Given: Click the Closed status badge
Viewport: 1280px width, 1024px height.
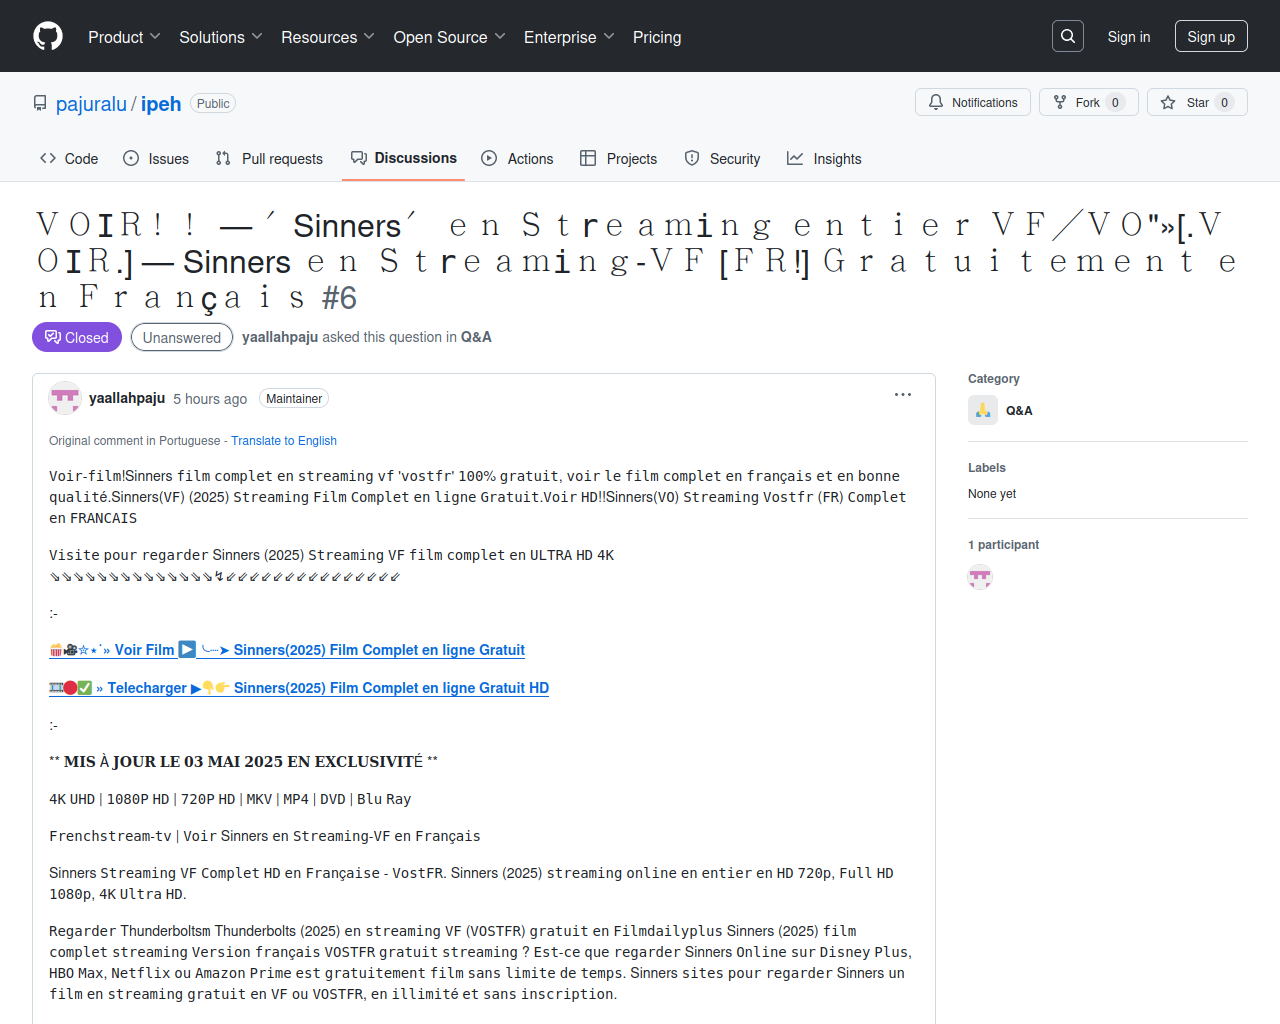Looking at the screenshot, I should [x=77, y=337].
